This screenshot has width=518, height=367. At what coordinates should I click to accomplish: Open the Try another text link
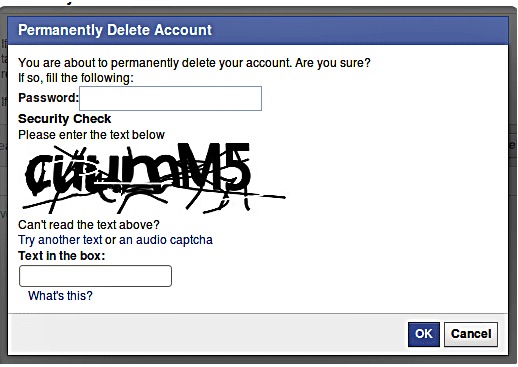tap(60, 240)
